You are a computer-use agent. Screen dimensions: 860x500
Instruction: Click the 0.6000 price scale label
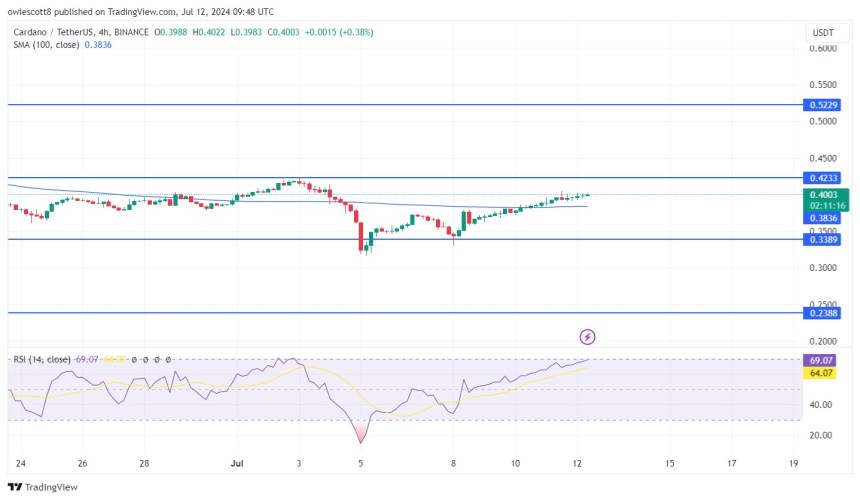pyautogui.click(x=825, y=48)
